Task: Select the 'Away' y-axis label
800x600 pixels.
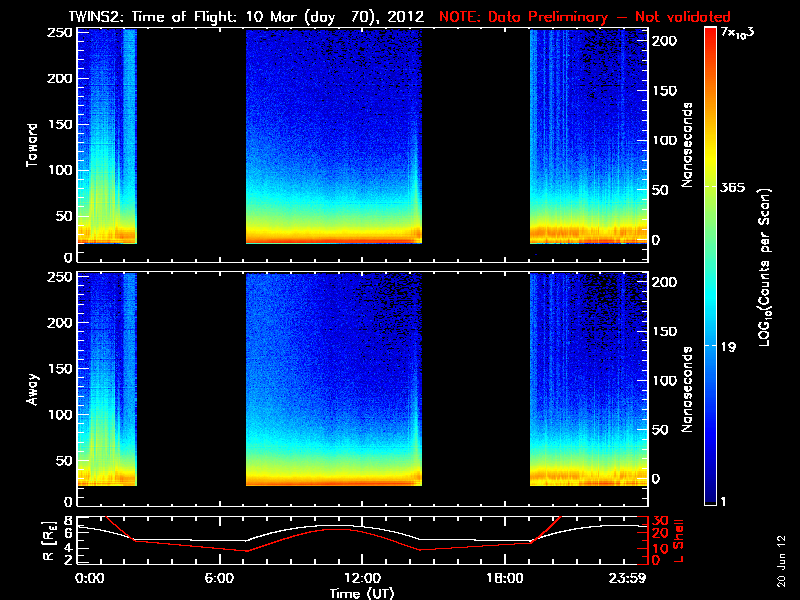Action: [33, 387]
